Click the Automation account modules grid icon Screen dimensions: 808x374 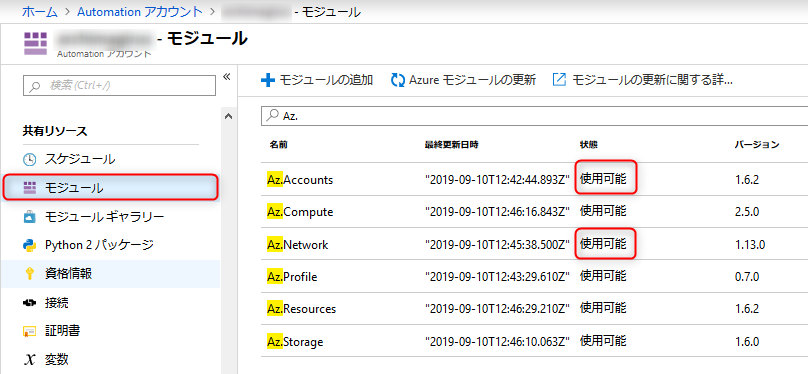click(x=35, y=43)
